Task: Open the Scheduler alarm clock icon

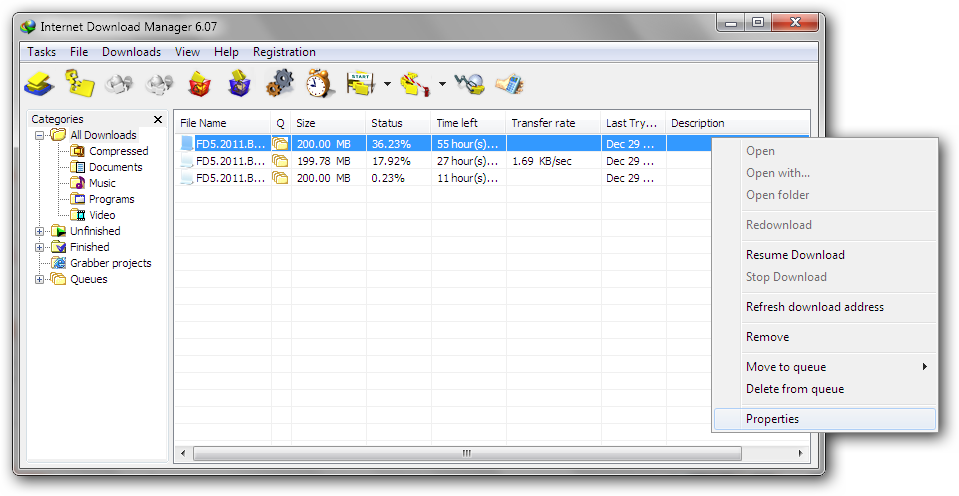Action: click(320, 83)
